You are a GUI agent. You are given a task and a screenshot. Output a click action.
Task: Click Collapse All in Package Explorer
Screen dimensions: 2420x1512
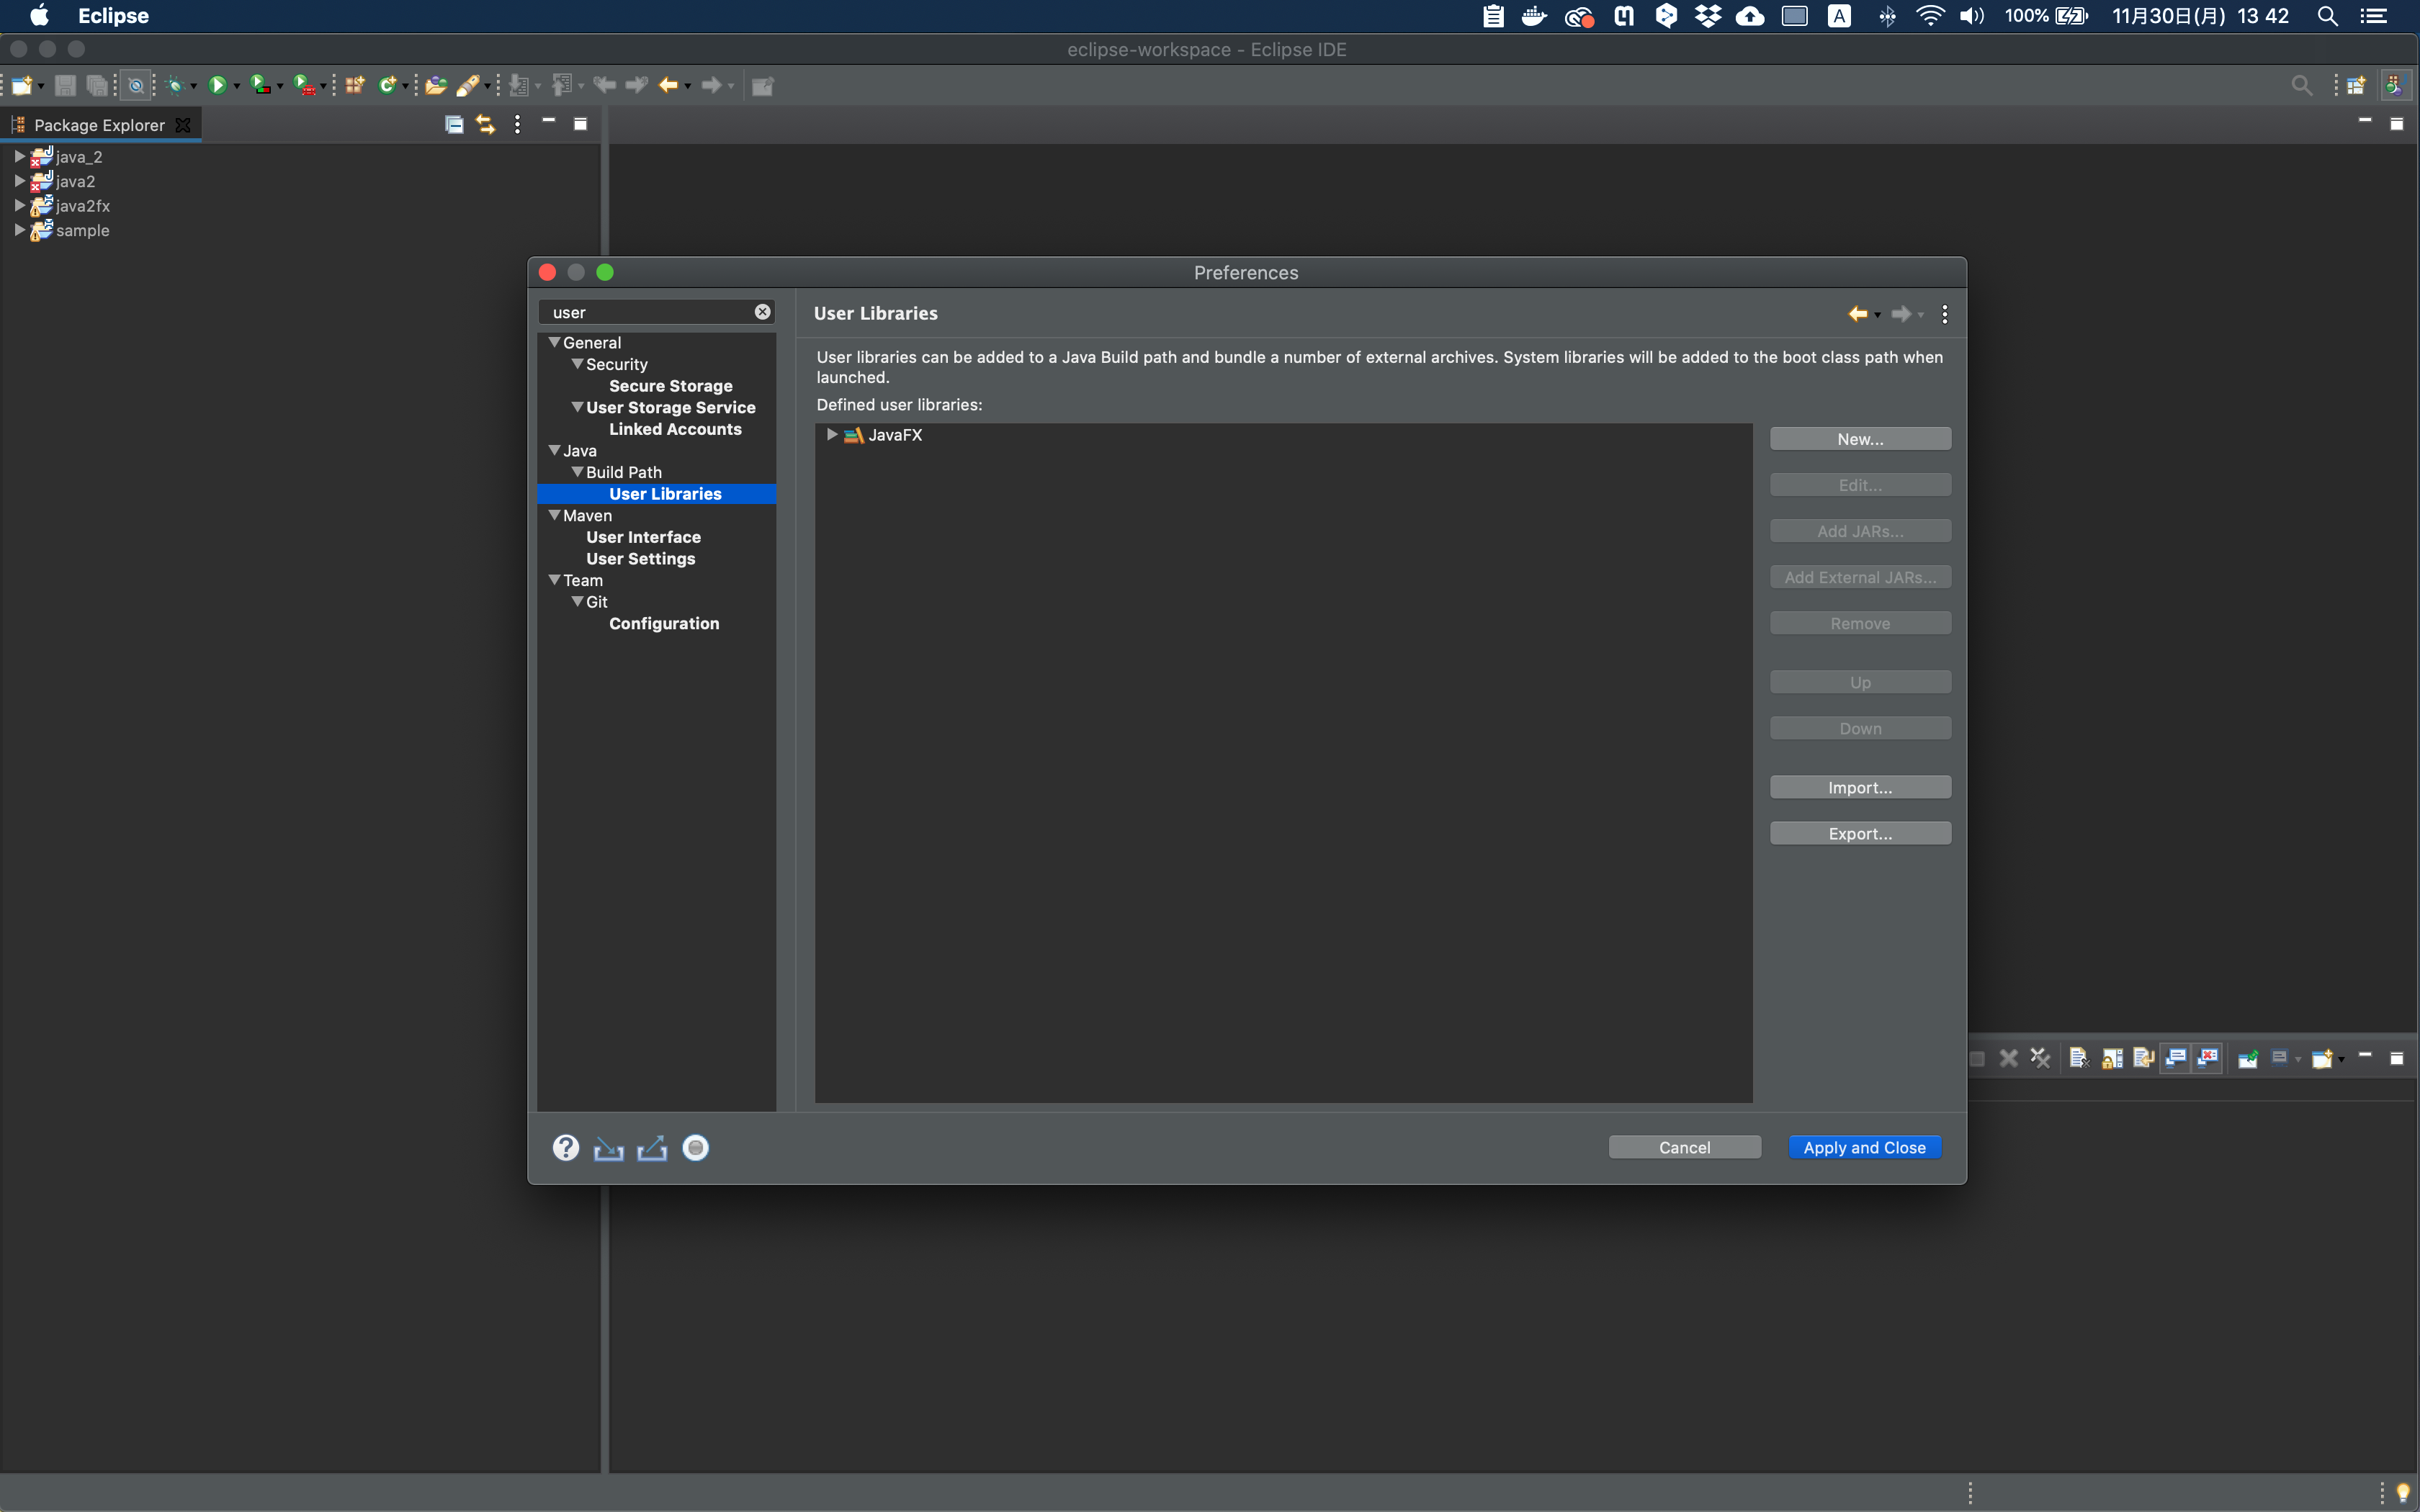(x=454, y=124)
